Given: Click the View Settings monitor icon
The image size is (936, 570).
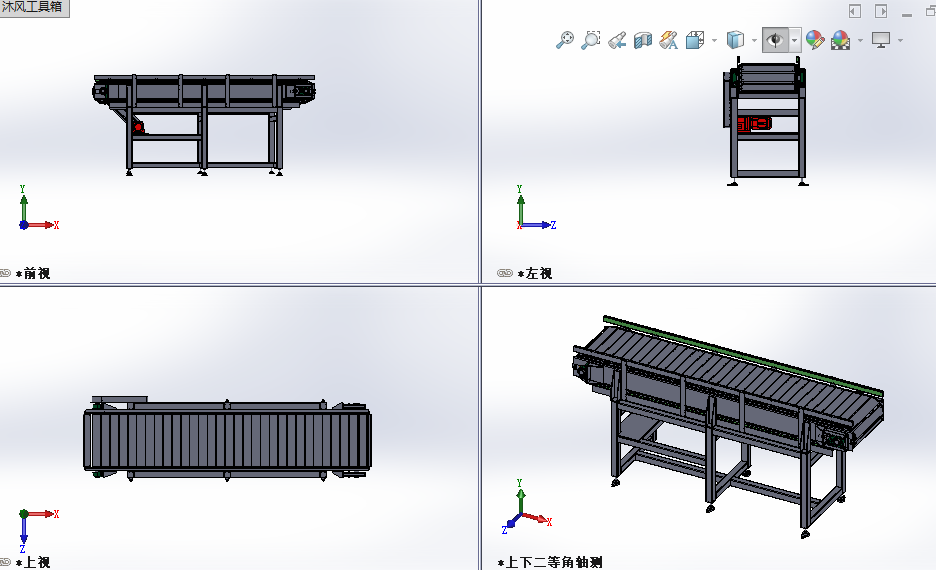Looking at the screenshot, I should pos(881,40).
